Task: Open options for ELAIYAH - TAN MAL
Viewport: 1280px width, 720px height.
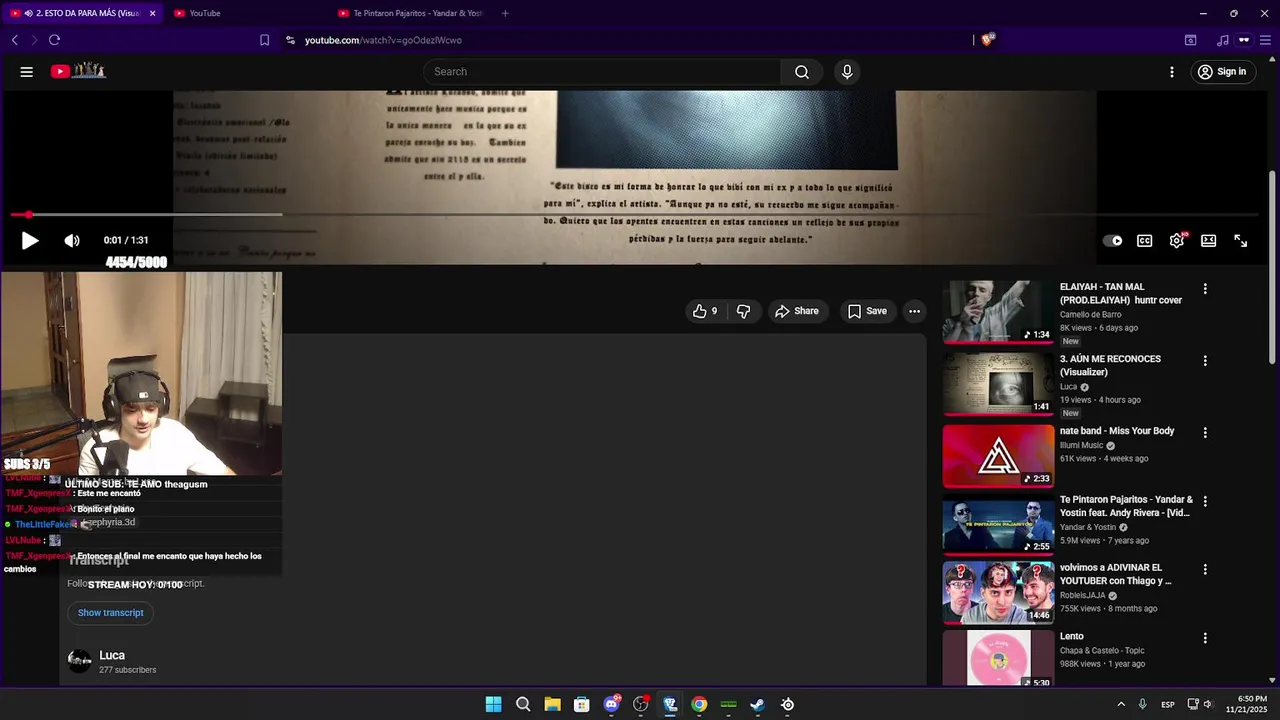Action: pos(1205,289)
